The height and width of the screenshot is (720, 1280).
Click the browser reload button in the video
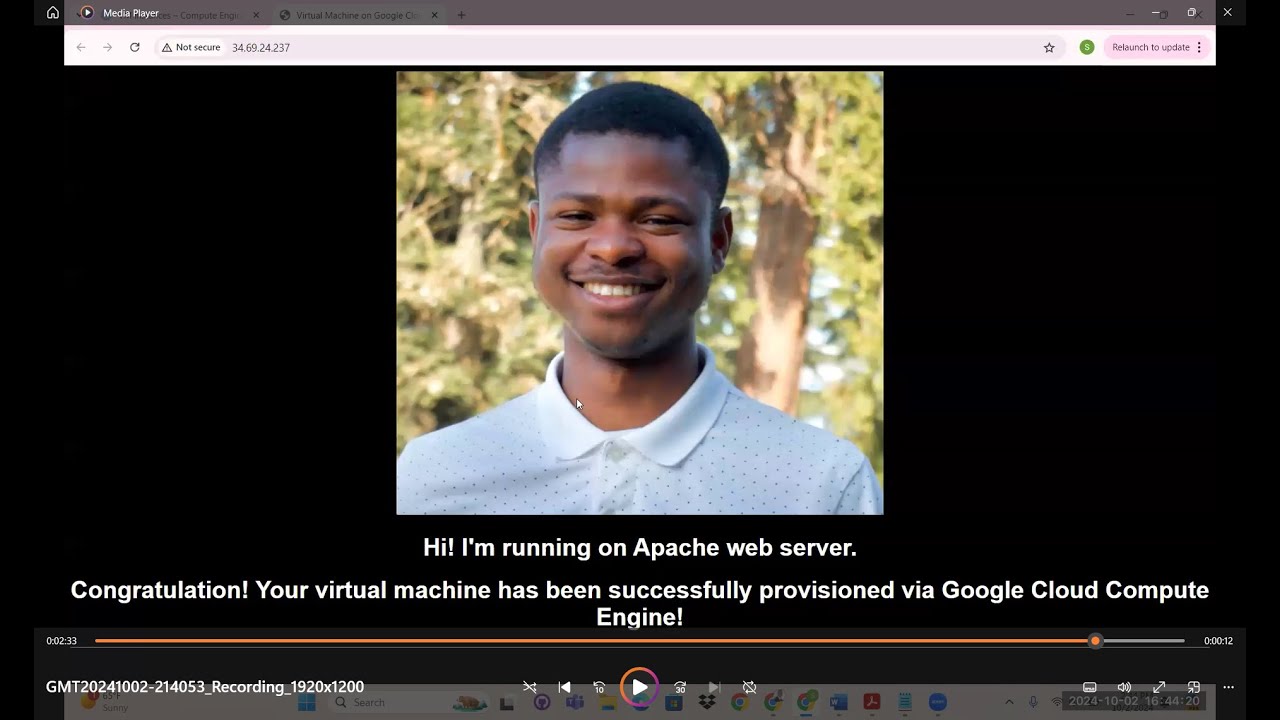pos(135,47)
